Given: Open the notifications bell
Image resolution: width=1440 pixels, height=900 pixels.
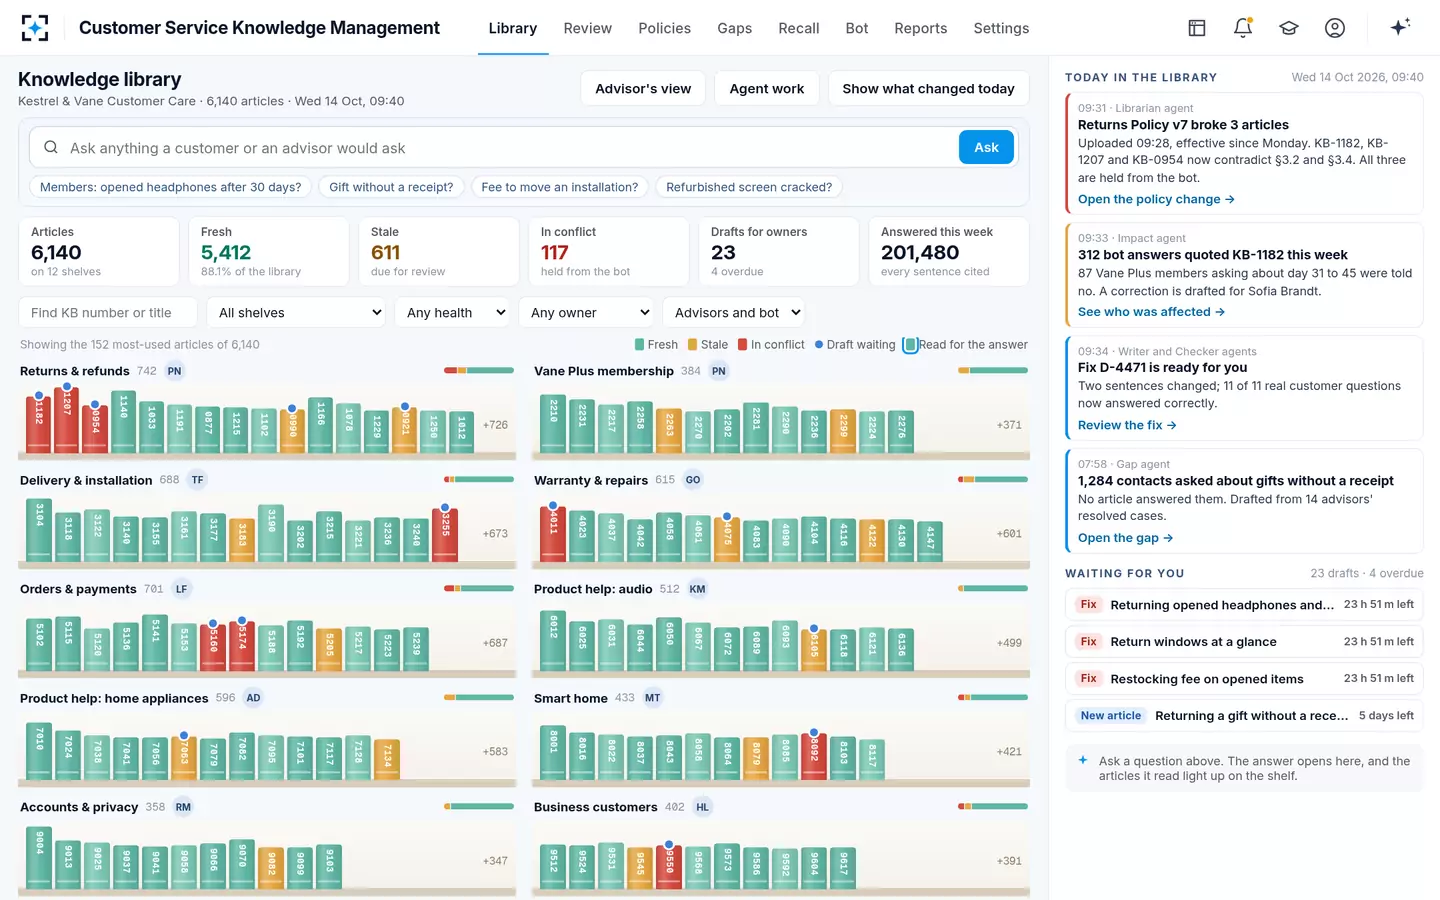Looking at the screenshot, I should pos(1243,28).
